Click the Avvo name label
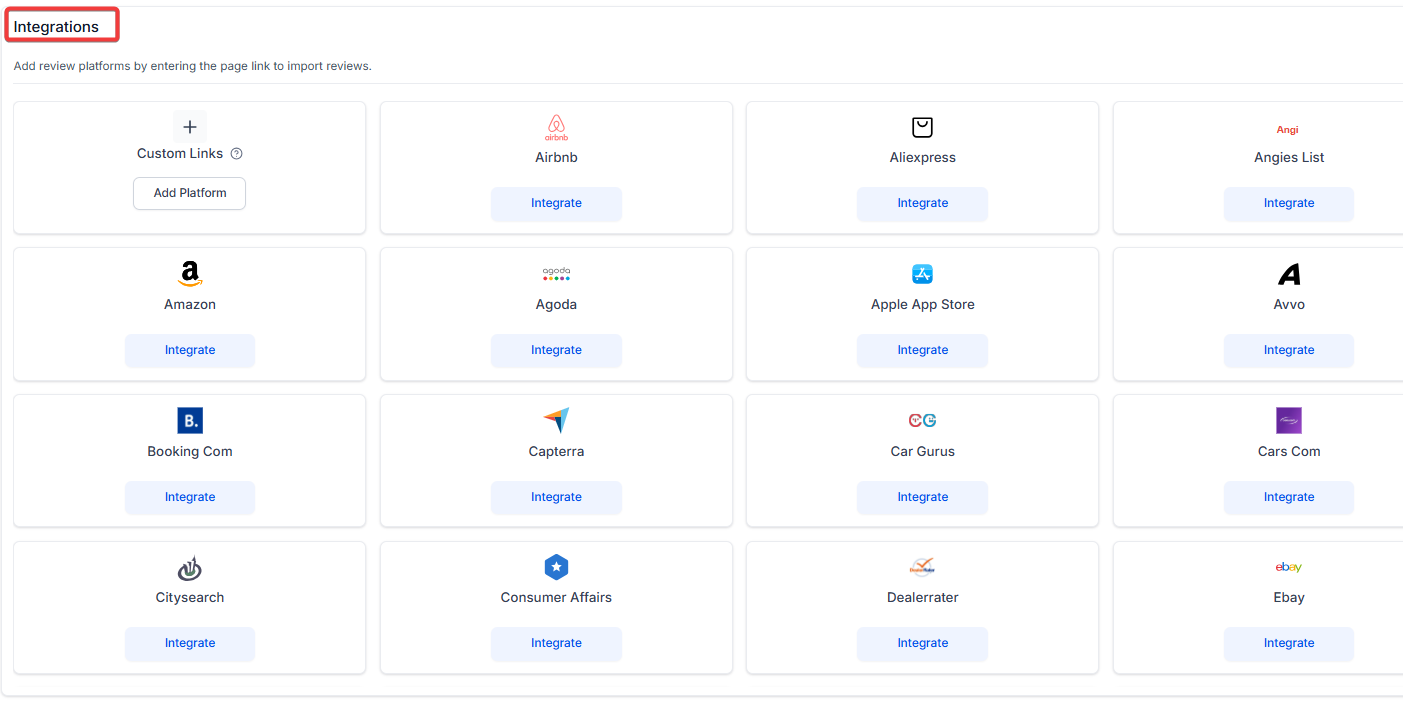The width and height of the screenshot is (1403, 721). [x=1289, y=304]
